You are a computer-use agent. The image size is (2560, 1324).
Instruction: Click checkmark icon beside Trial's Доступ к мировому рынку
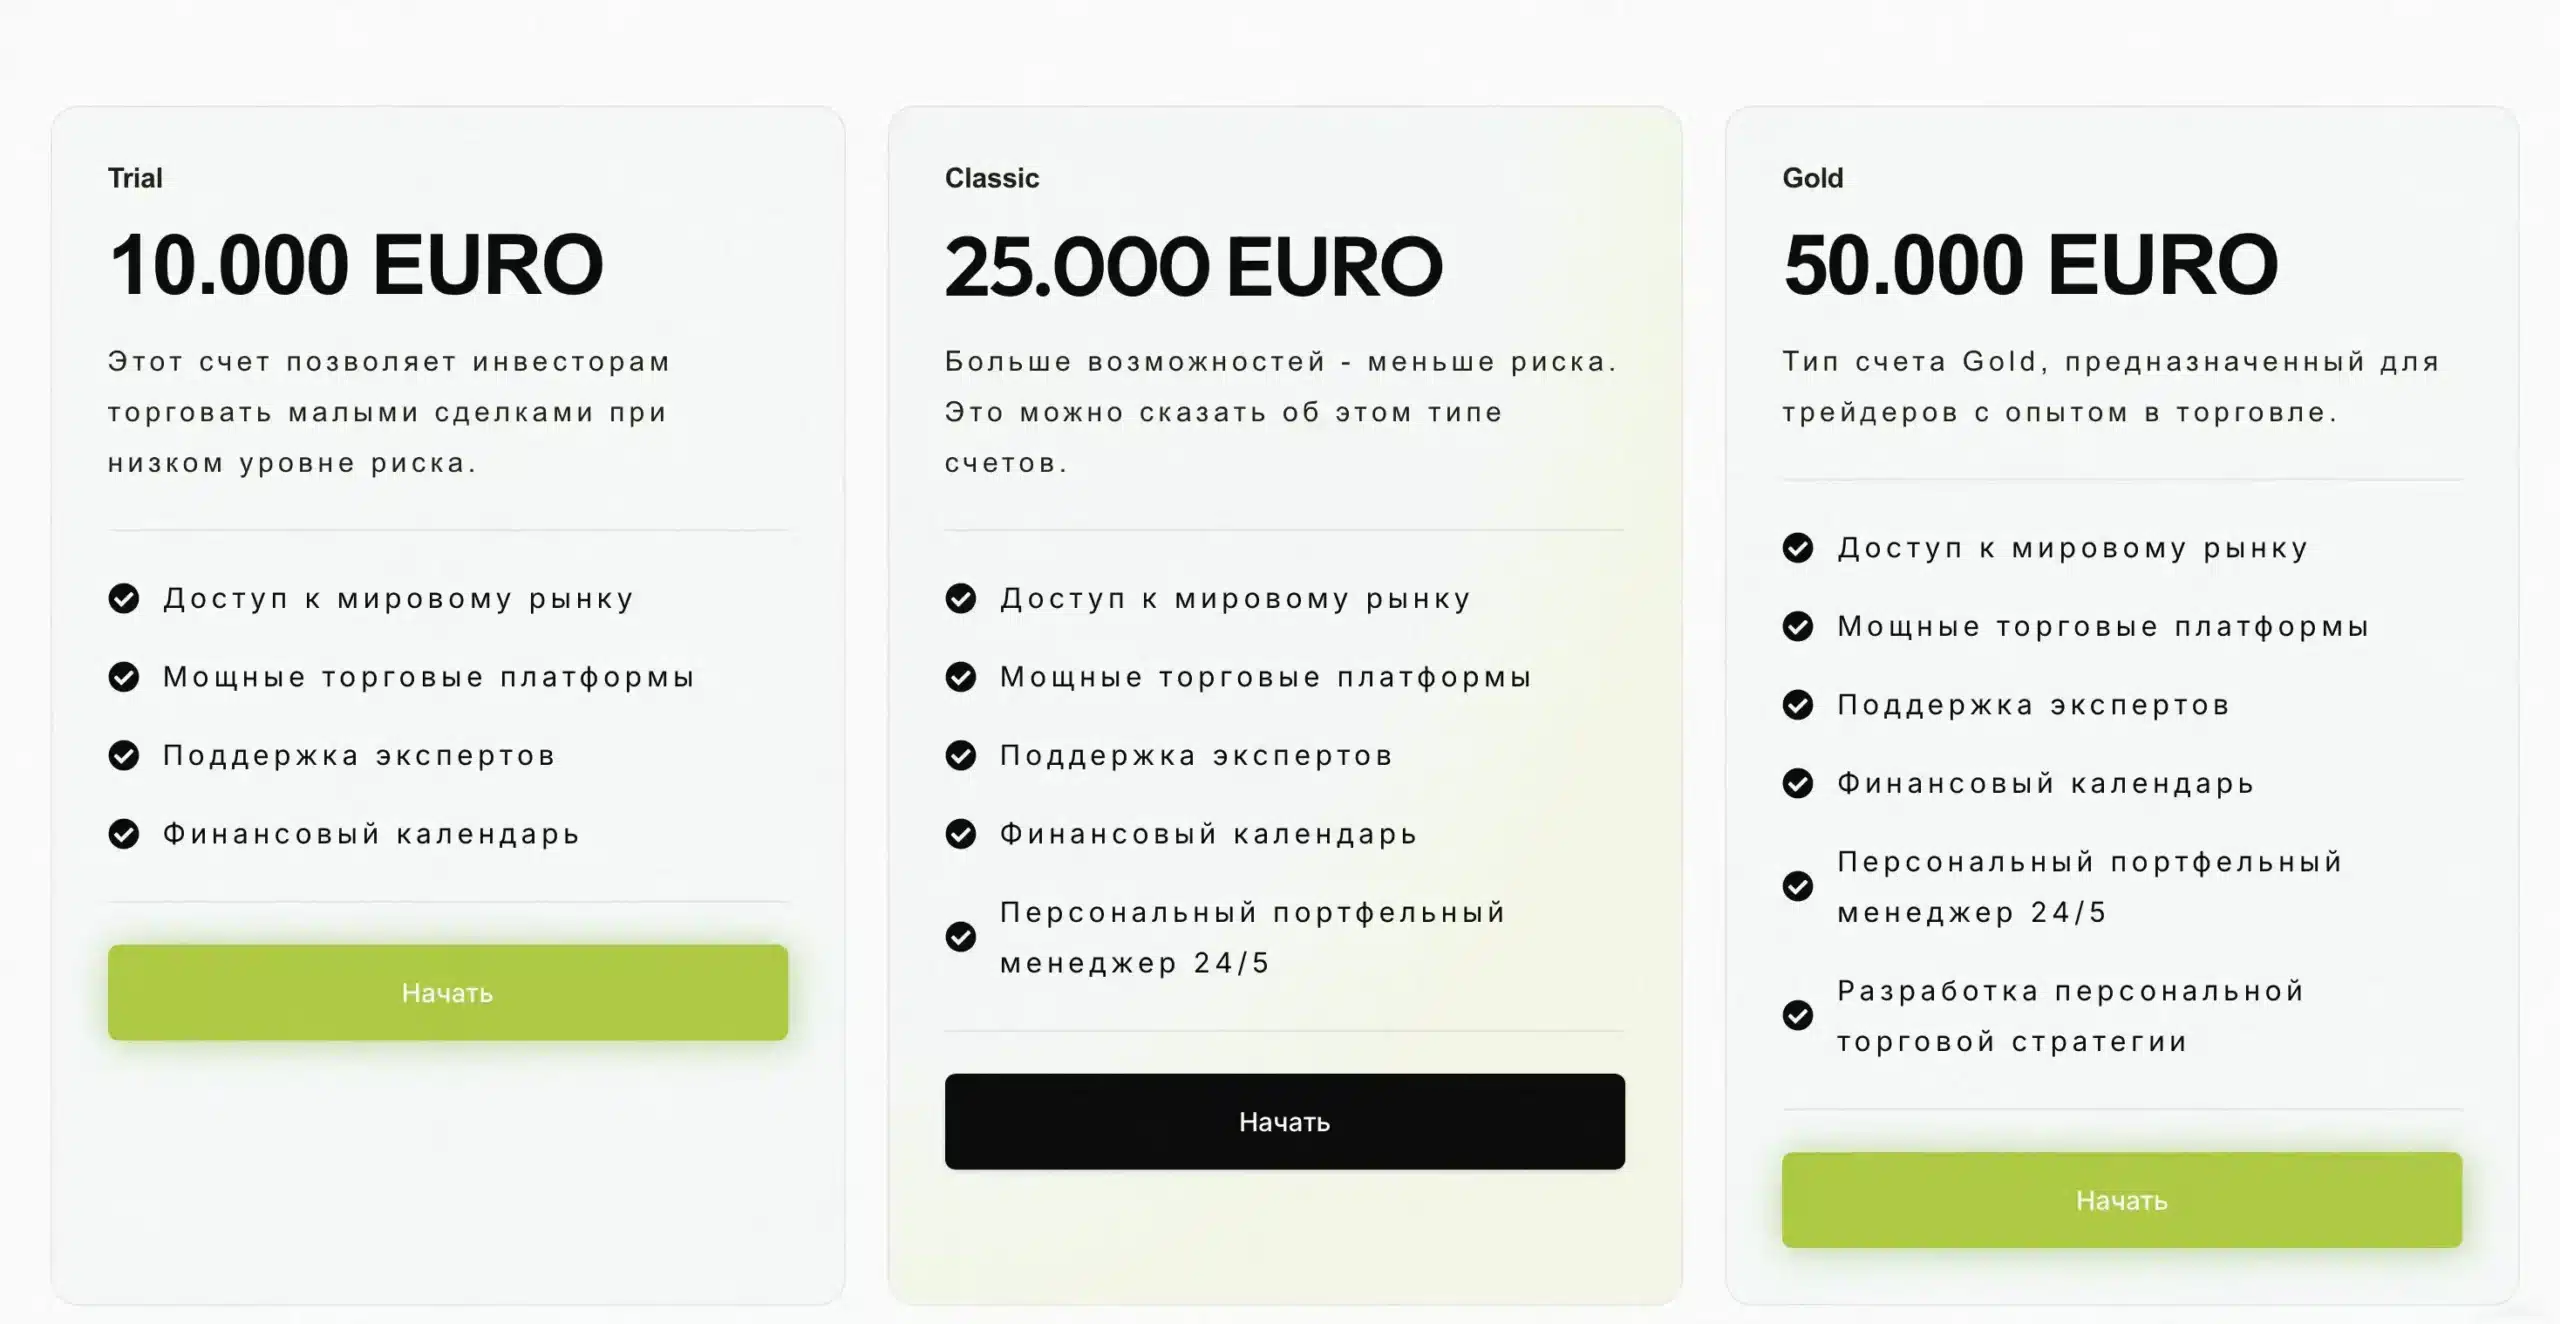[x=124, y=598]
